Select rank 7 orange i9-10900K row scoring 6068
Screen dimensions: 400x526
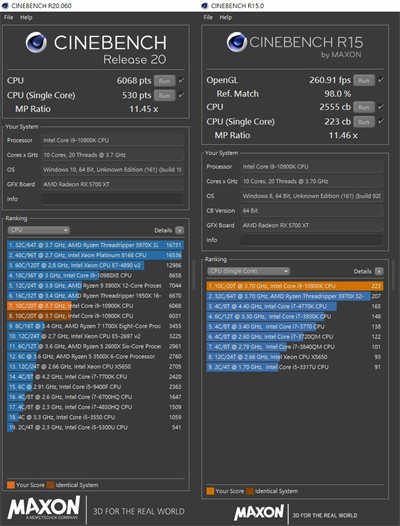pos(95,306)
